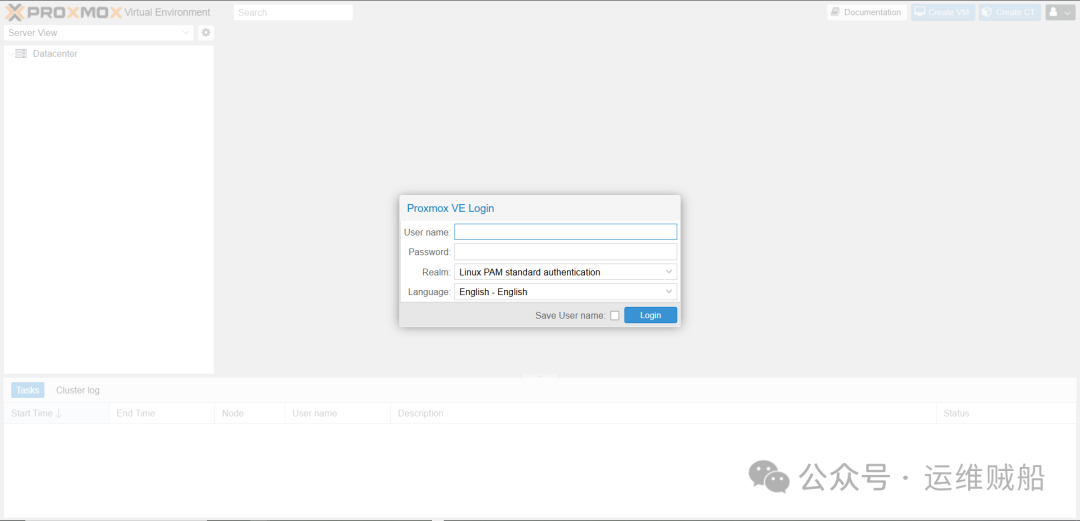Click the Proxmox VE Login title
1080x521 pixels.
[x=450, y=208]
